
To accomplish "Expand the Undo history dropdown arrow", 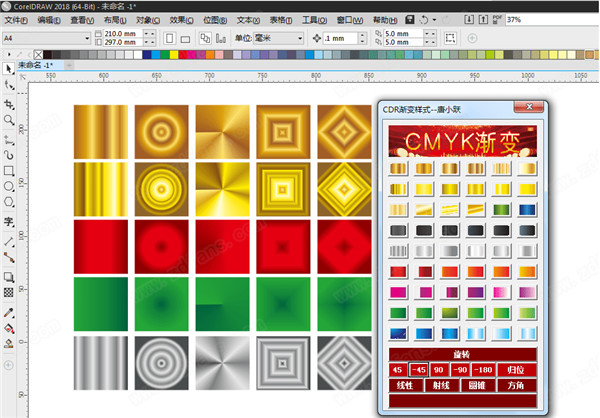I will (x=434, y=20).
